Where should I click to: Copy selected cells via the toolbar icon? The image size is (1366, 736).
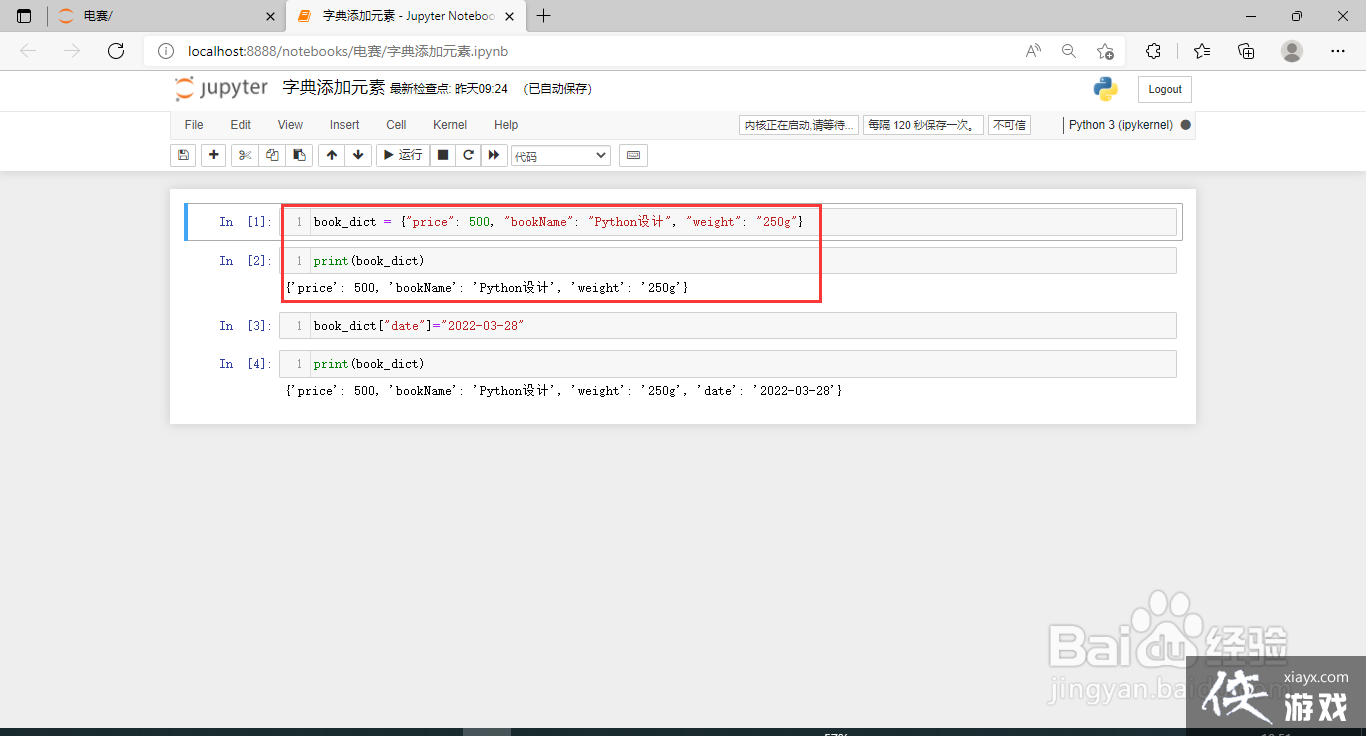tap(272, 155)
